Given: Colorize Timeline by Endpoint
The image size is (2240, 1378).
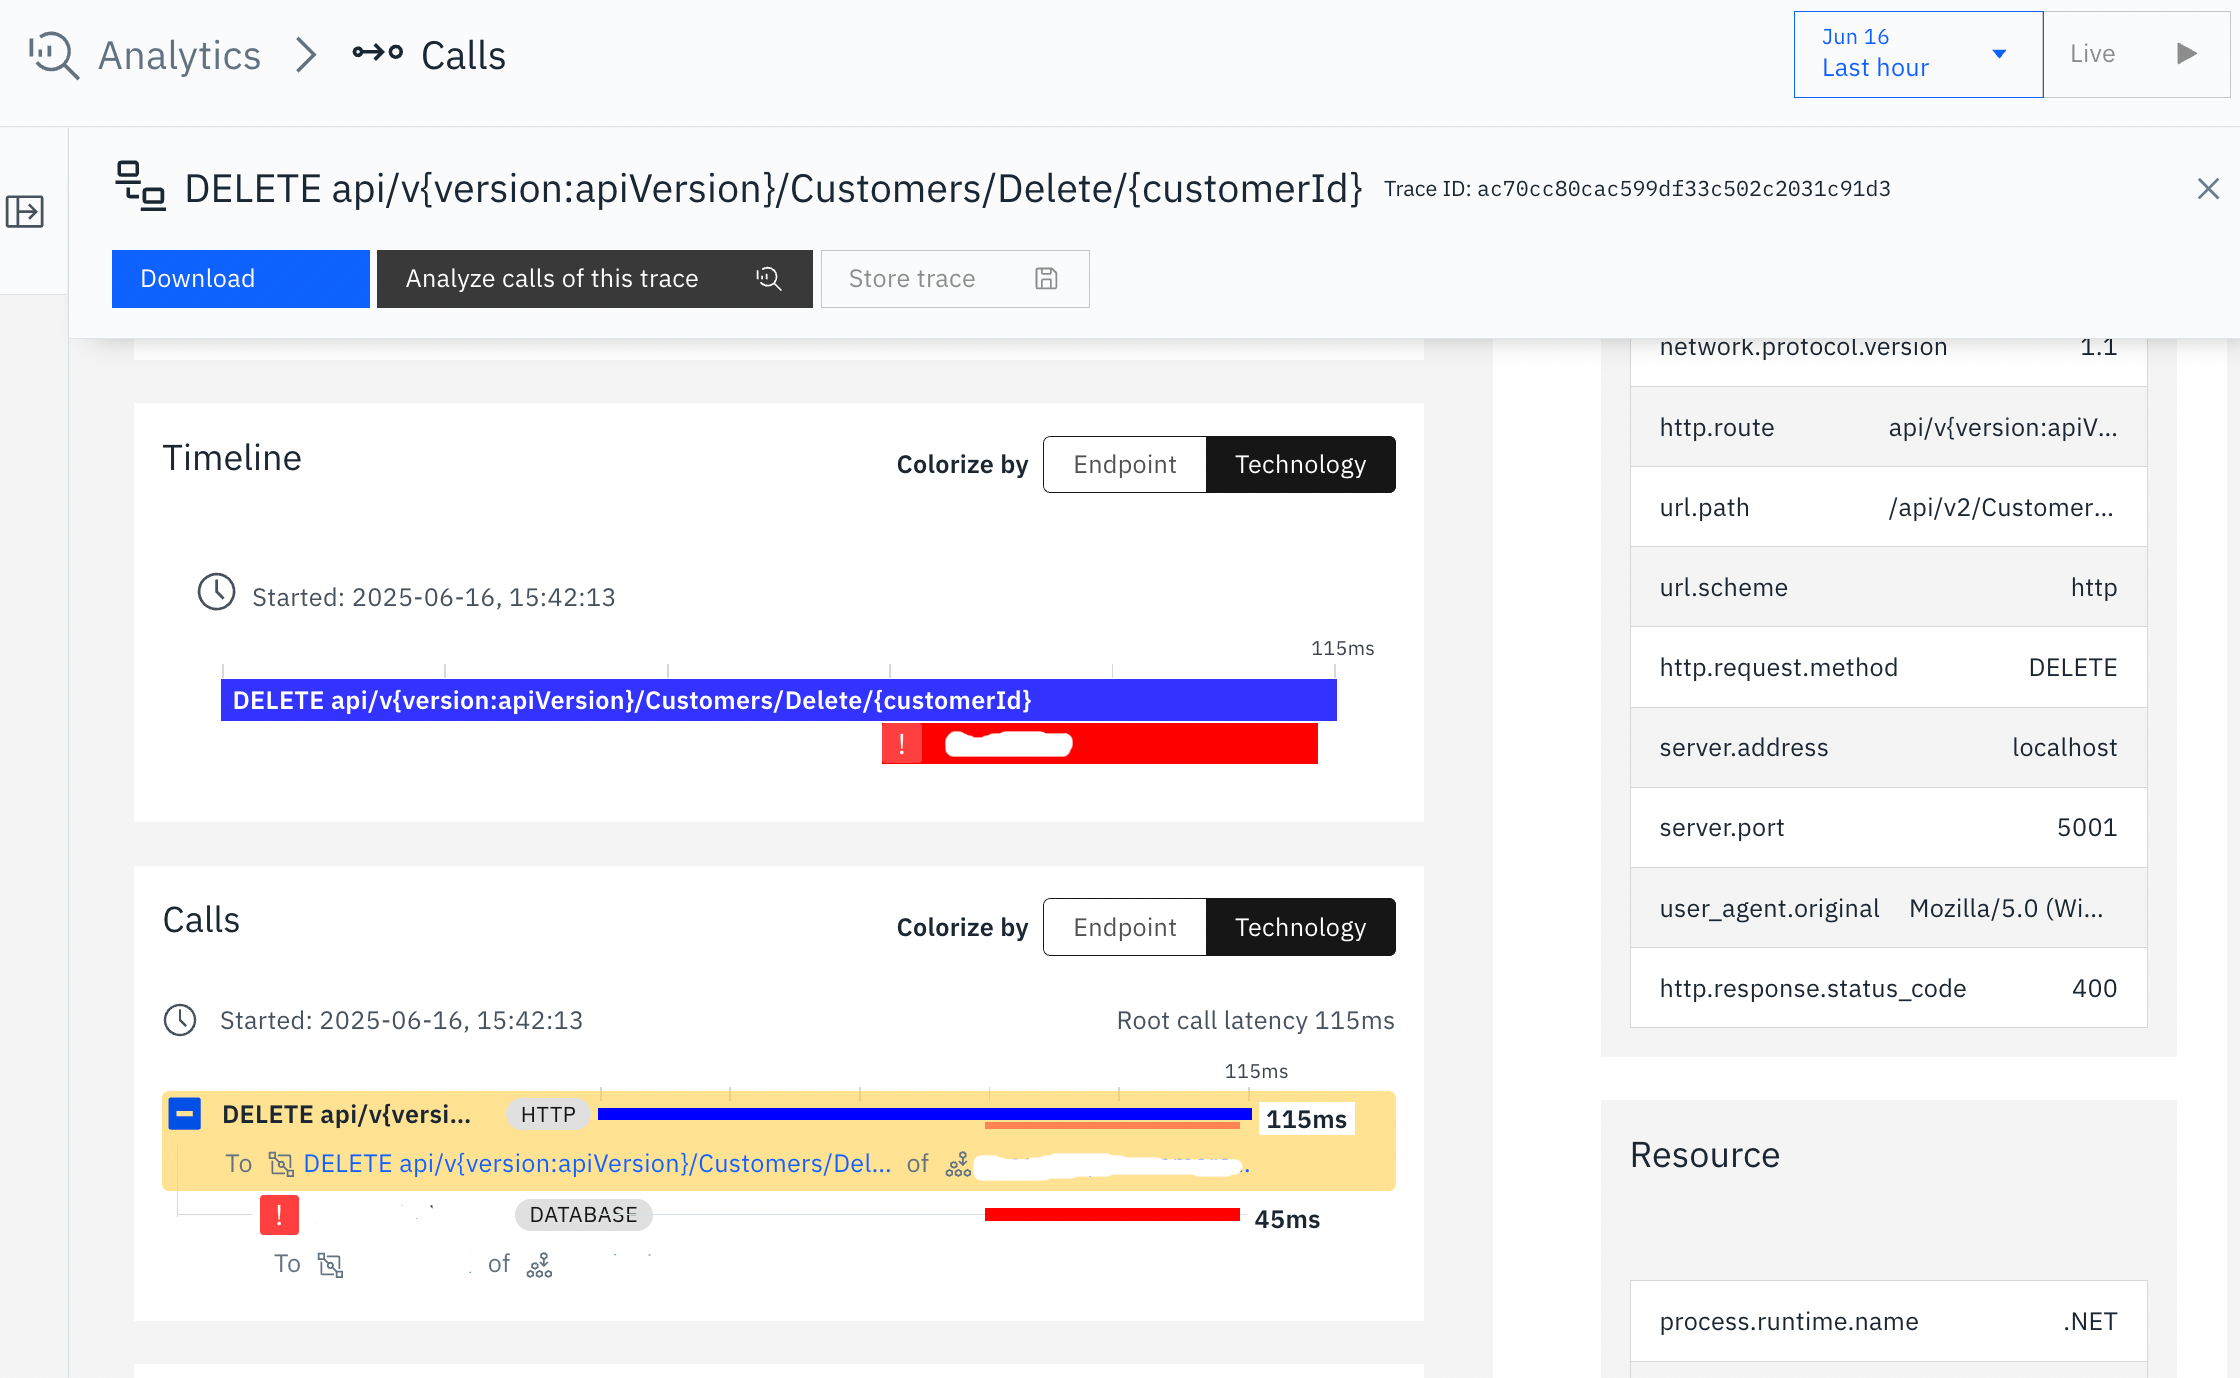Looking at the screenshot, I should pyautogui.click(x=1125, y=464).
